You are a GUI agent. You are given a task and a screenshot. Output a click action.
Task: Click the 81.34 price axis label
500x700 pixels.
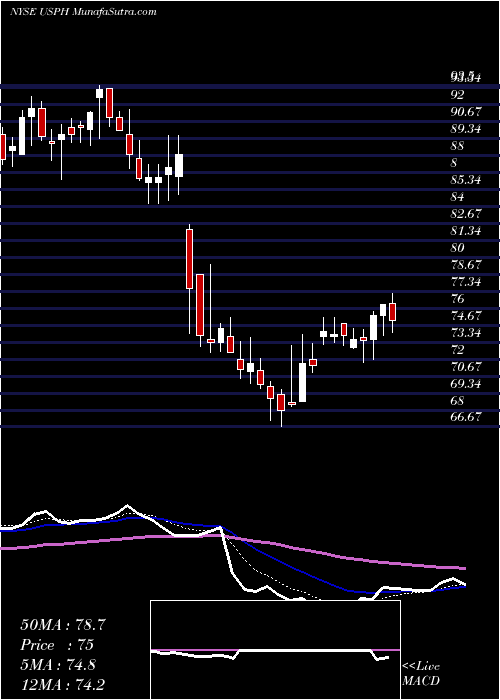(x=466, y=231)
